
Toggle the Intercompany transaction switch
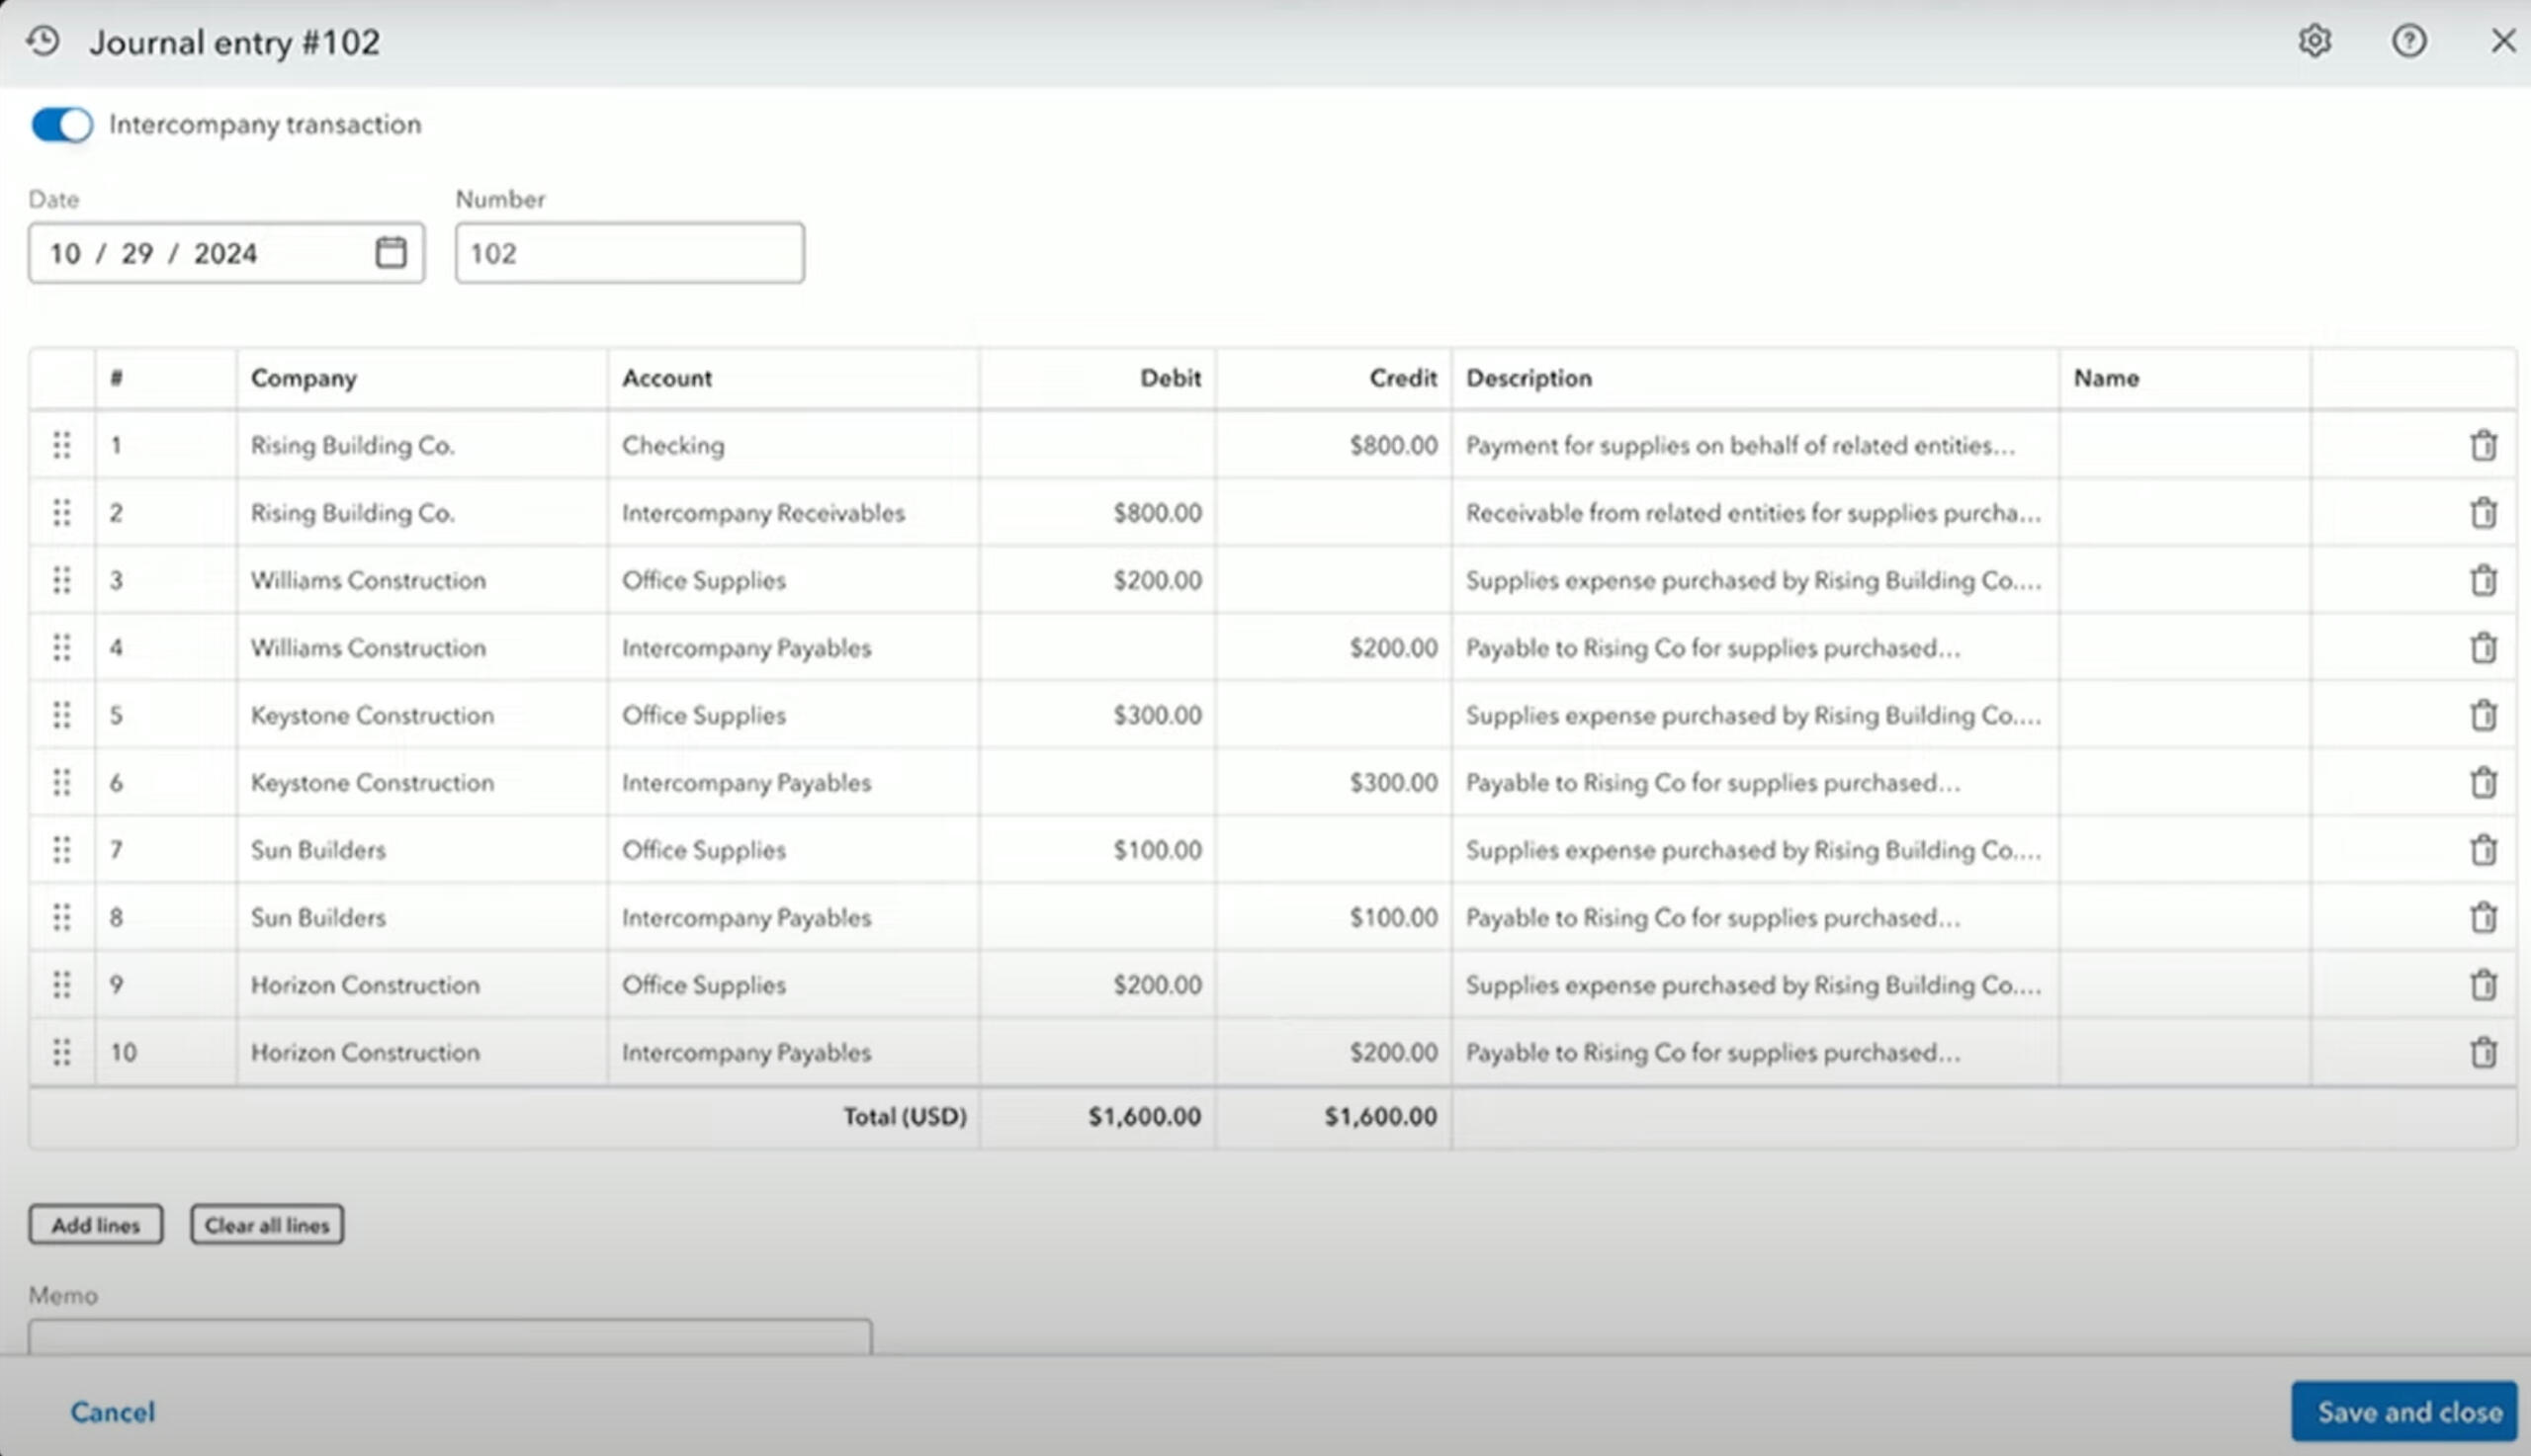coord(62,125)
